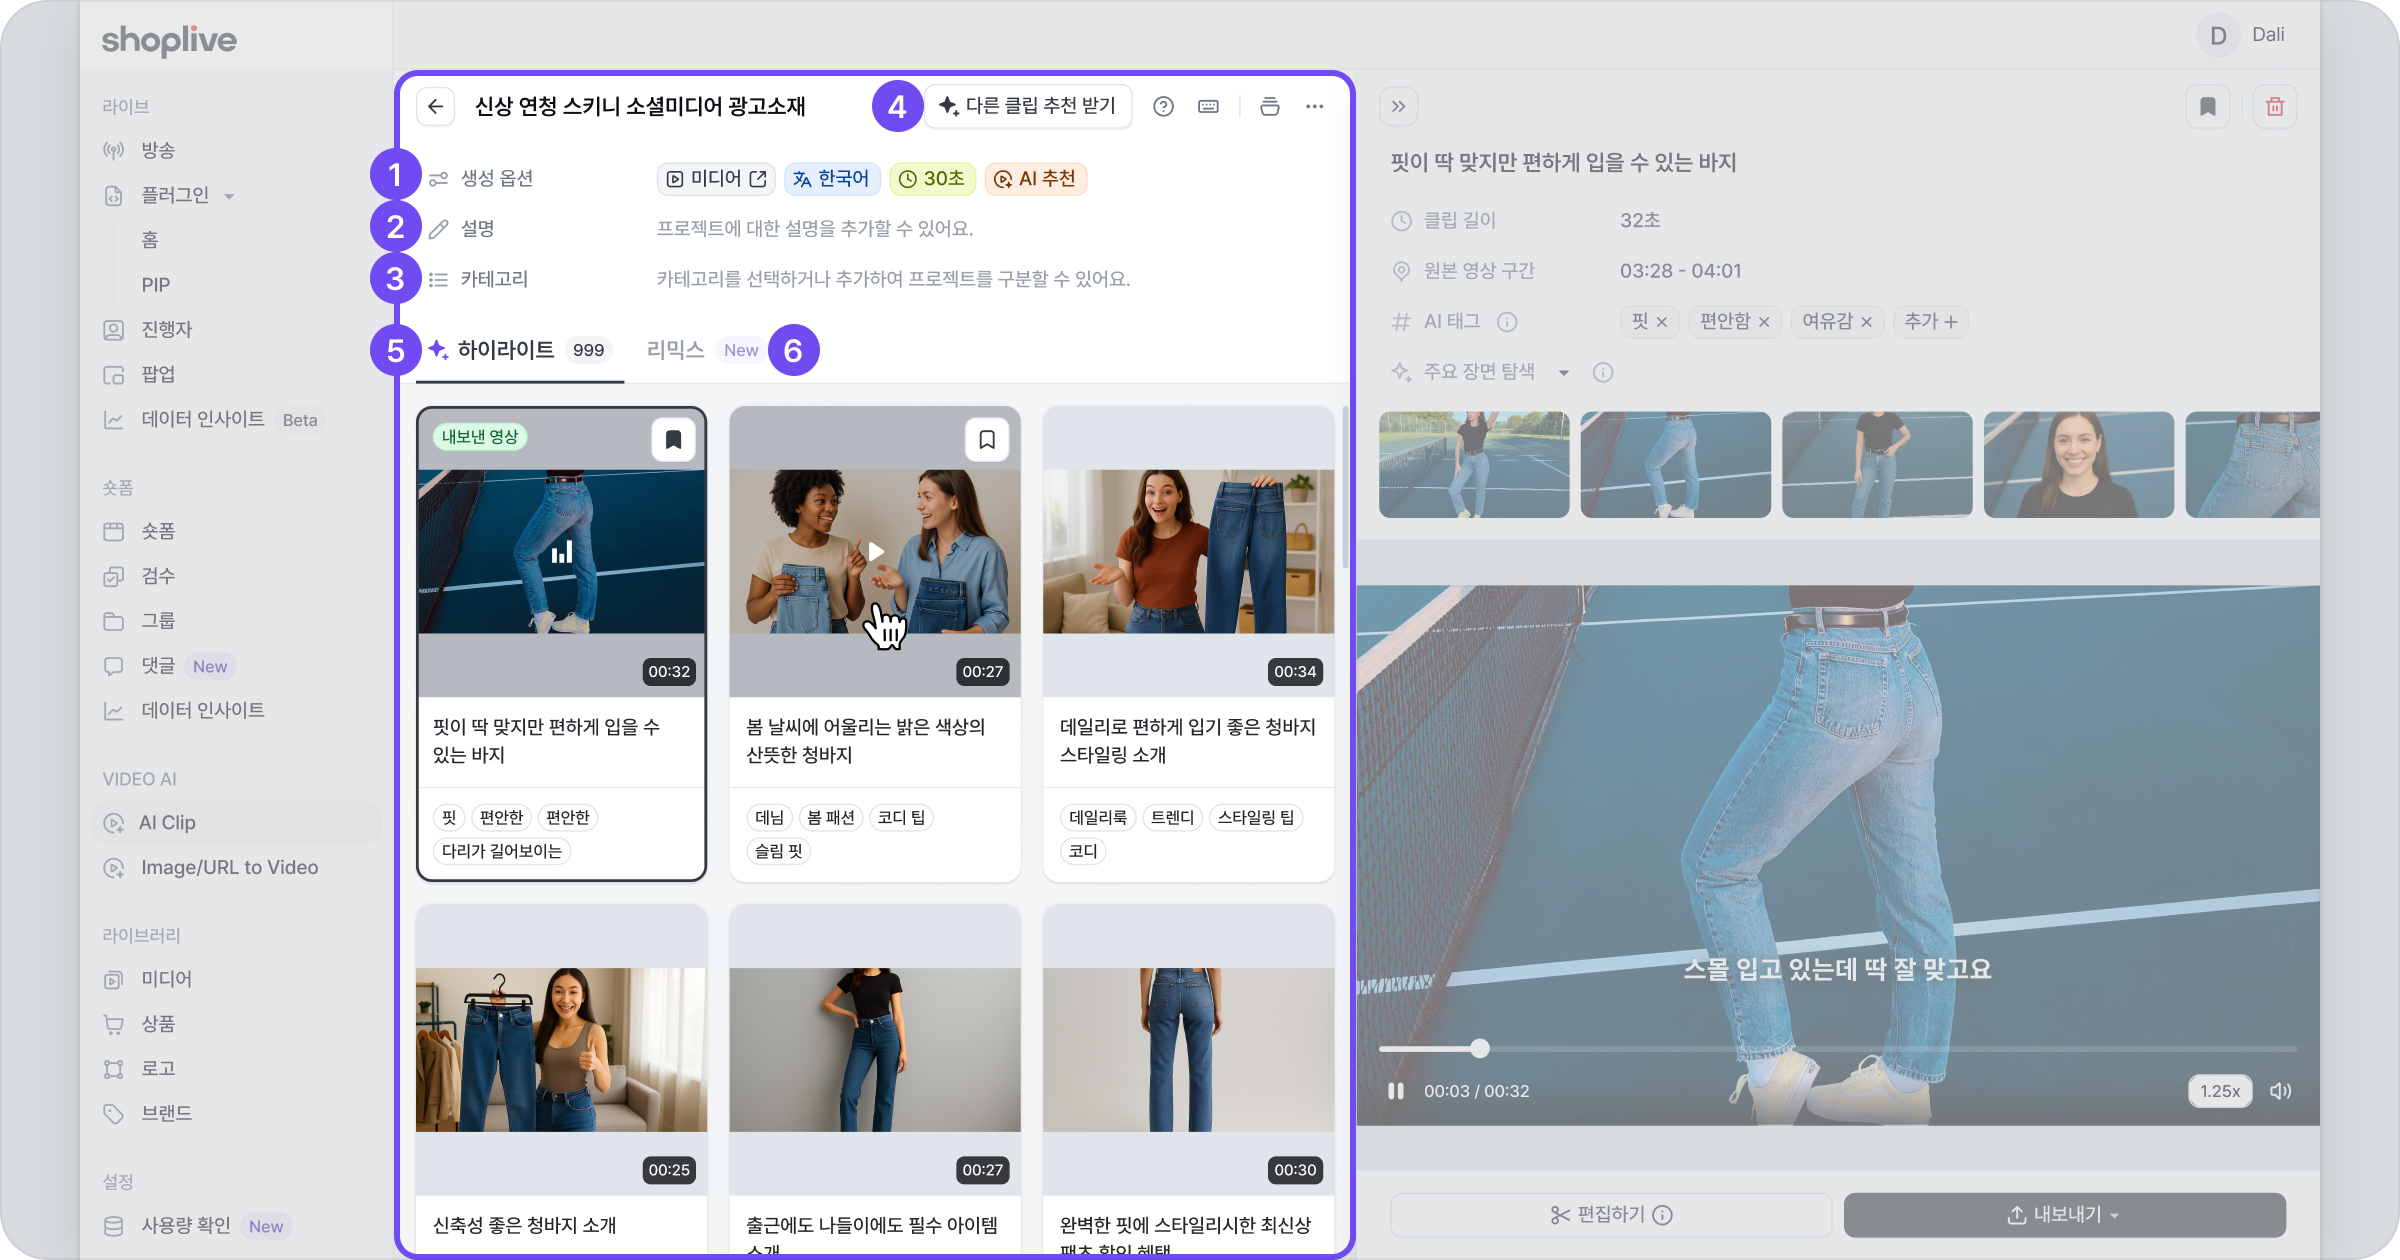Play the 데일리로 편하게 입기 좋은 청바지 clip

pos(1188,551)
